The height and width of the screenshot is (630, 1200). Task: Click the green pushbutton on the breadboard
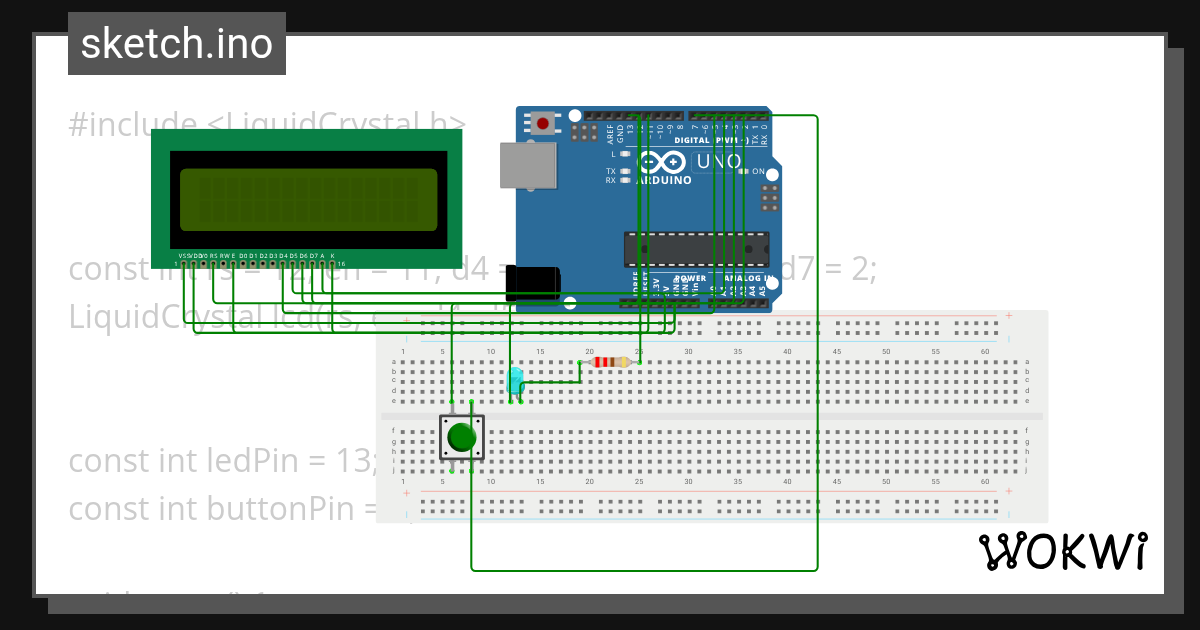click(x=462, y=438)
